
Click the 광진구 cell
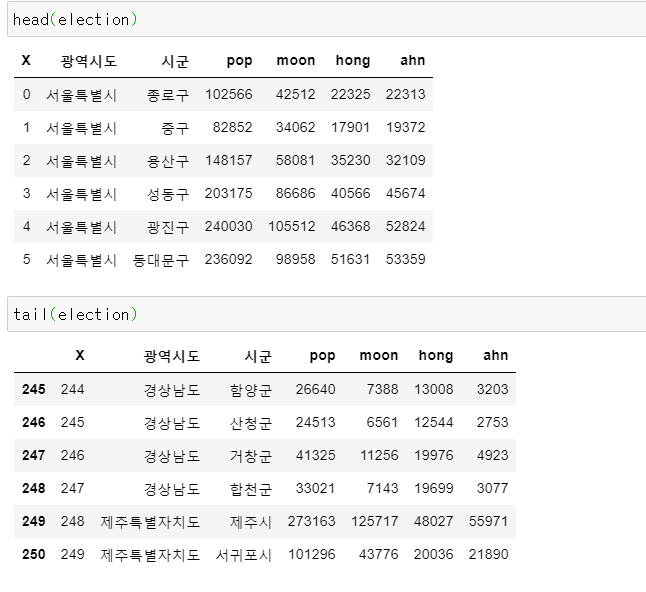(168, 227)
